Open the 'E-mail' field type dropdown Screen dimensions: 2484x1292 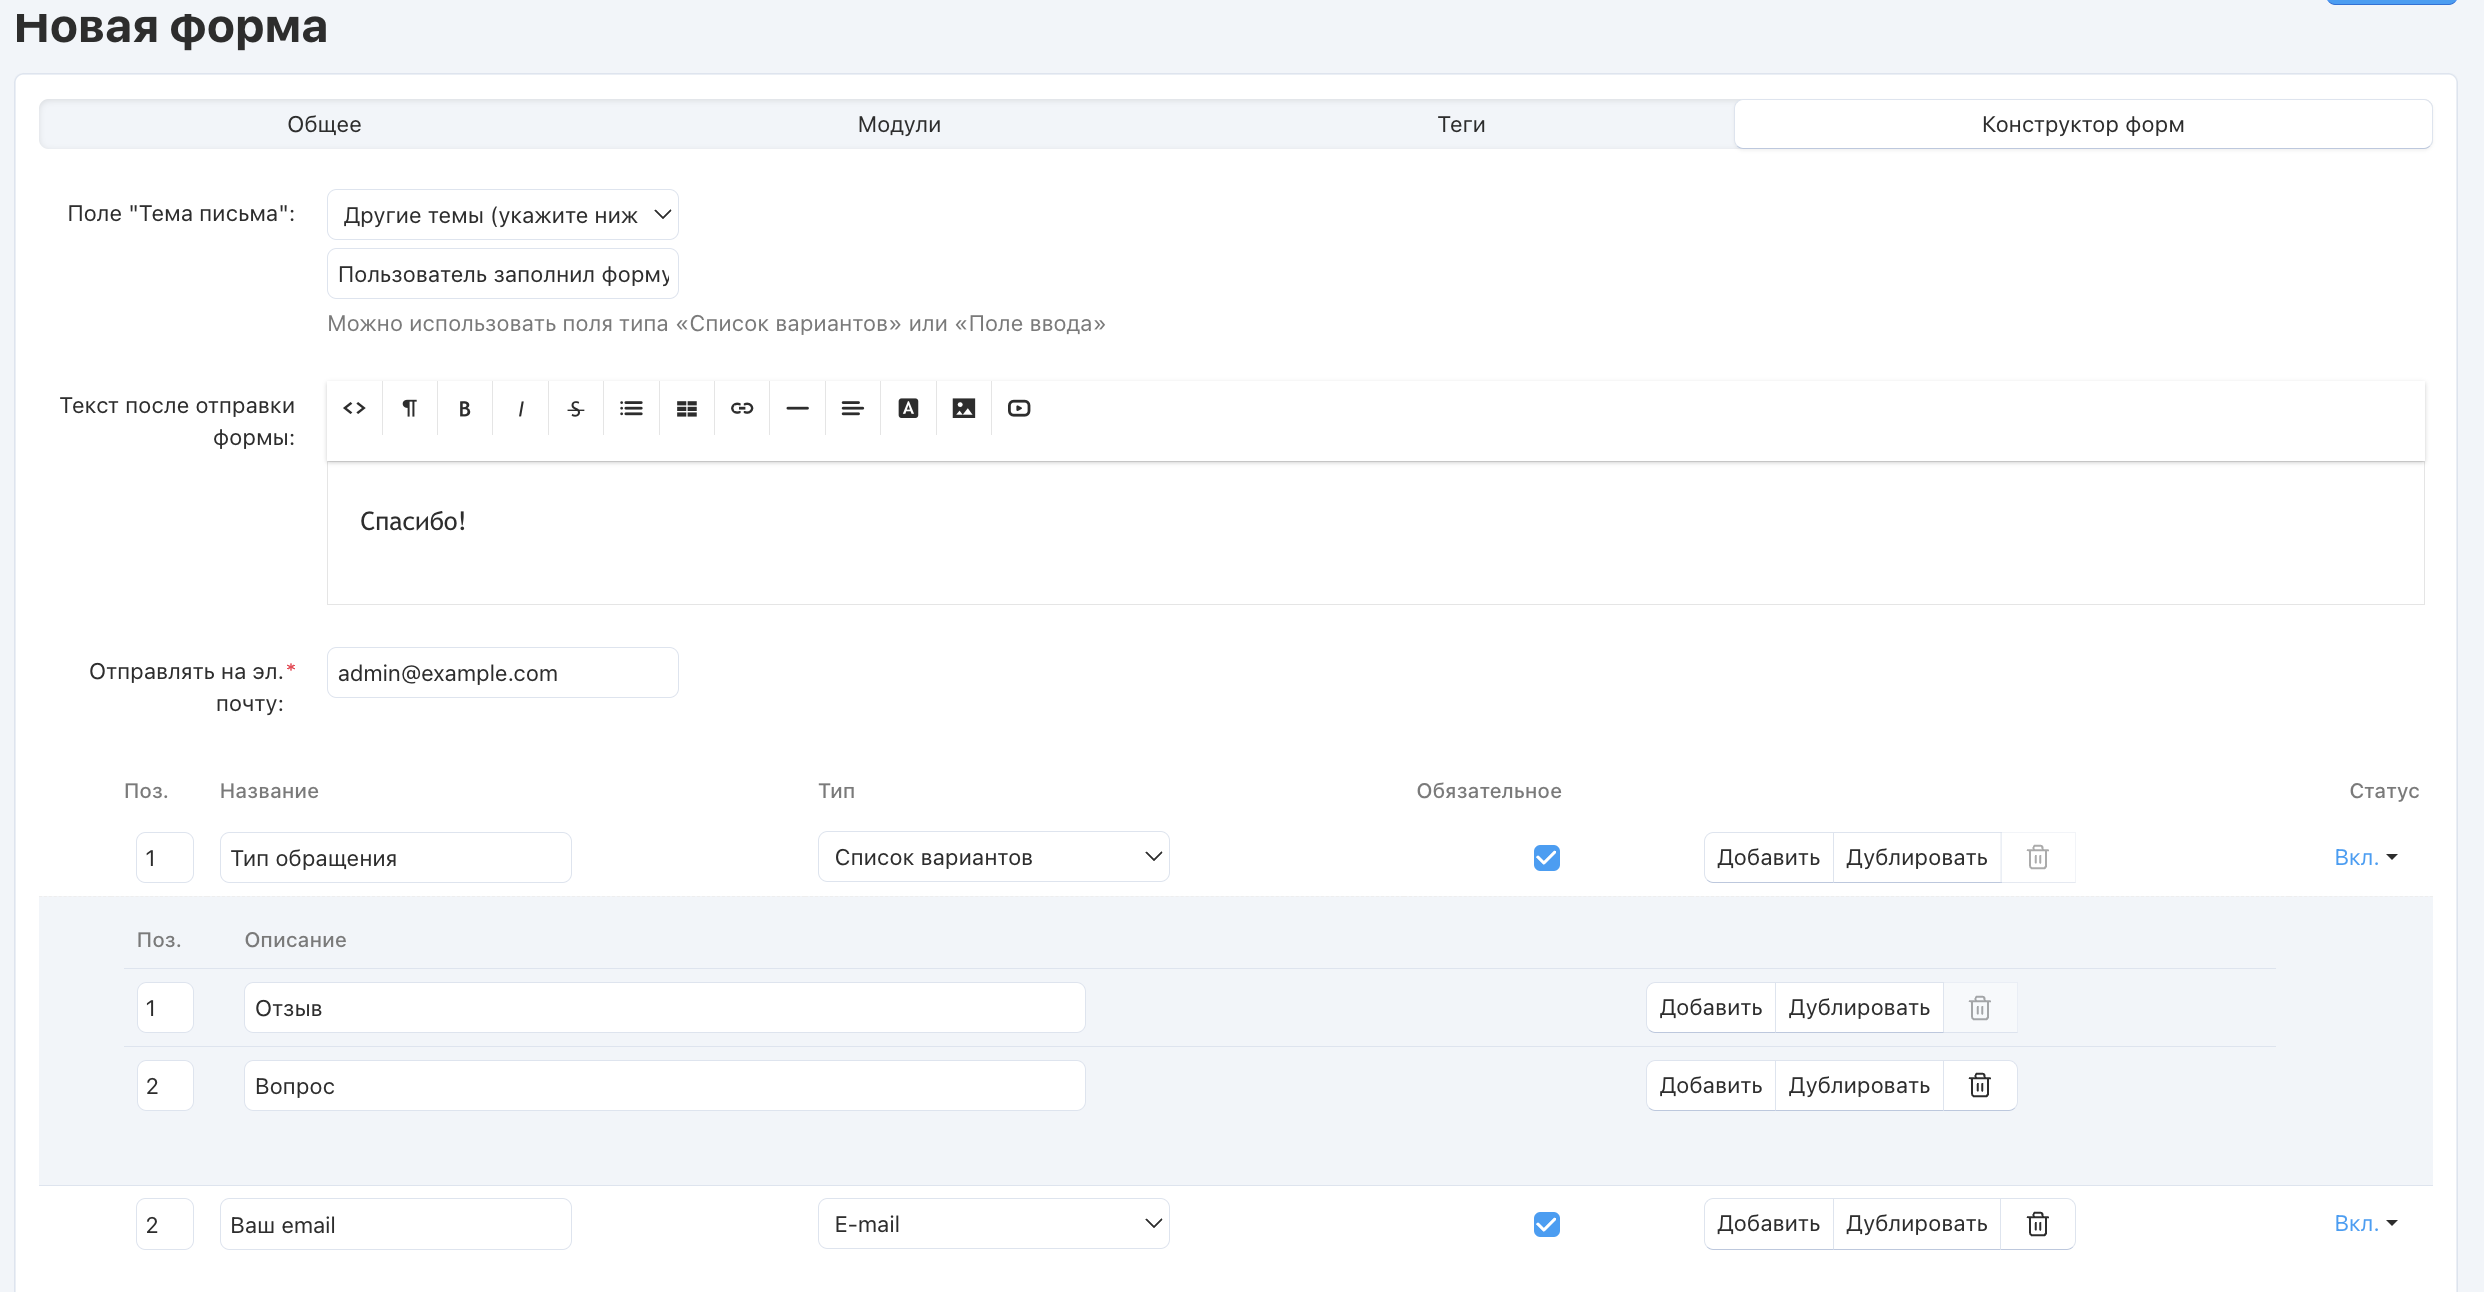tap(993, 1224)
